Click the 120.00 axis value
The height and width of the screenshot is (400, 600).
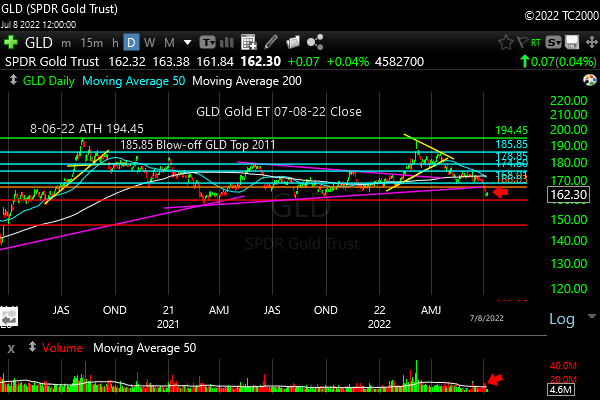click(x=569, y=289)
